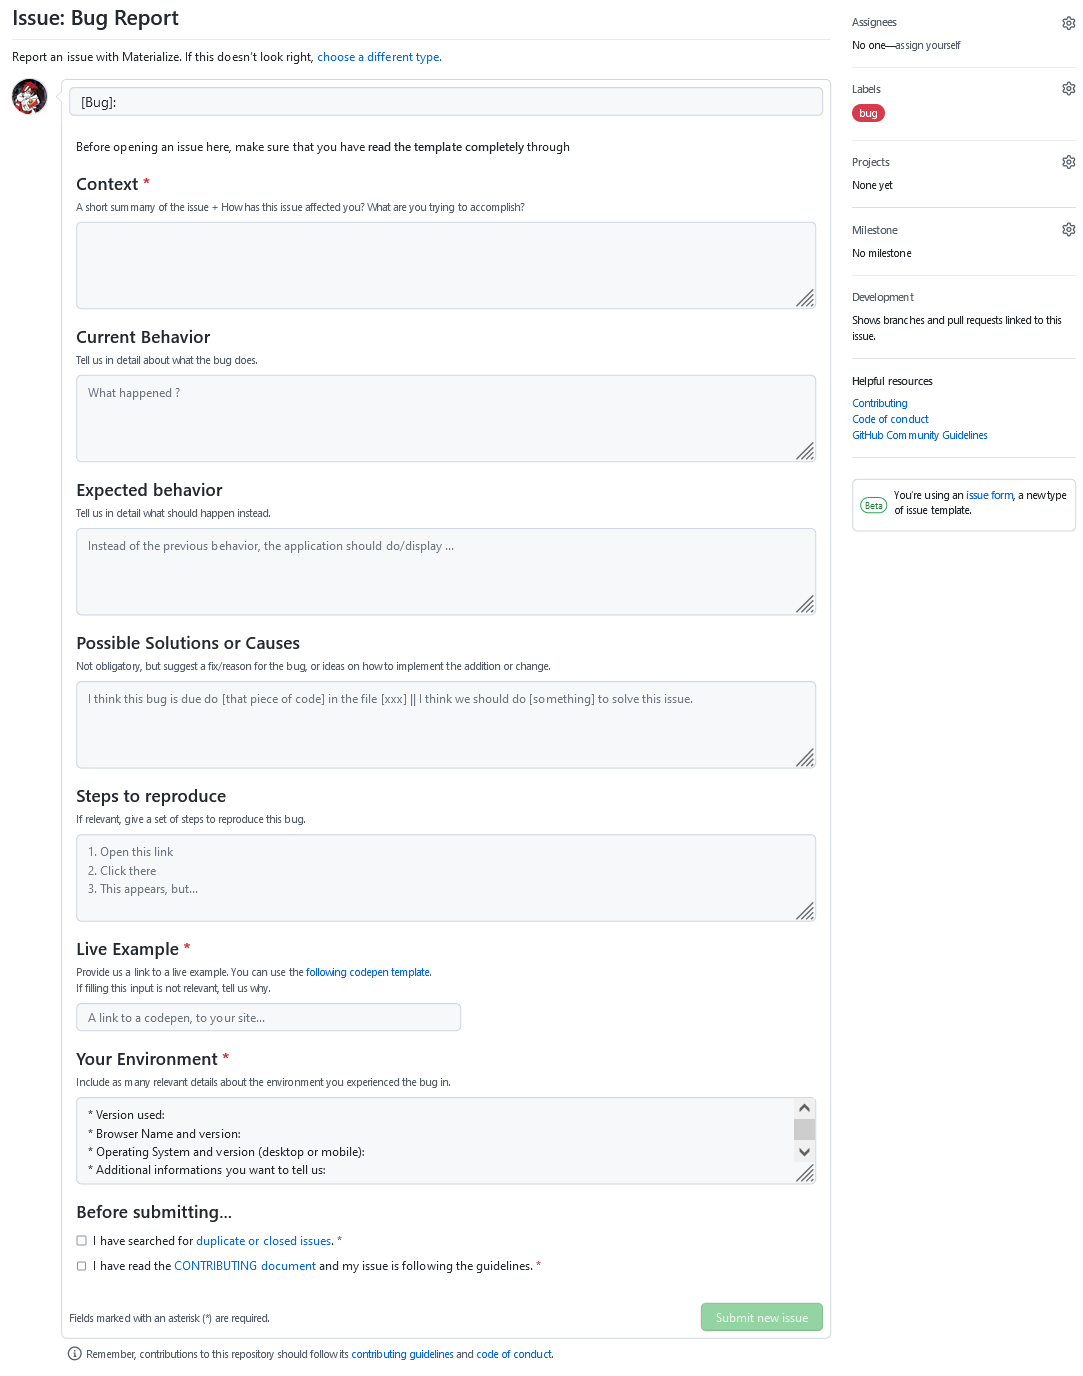Click the user avatar image
Viewport: 1083px width, 1376px height.
[29, 97]
